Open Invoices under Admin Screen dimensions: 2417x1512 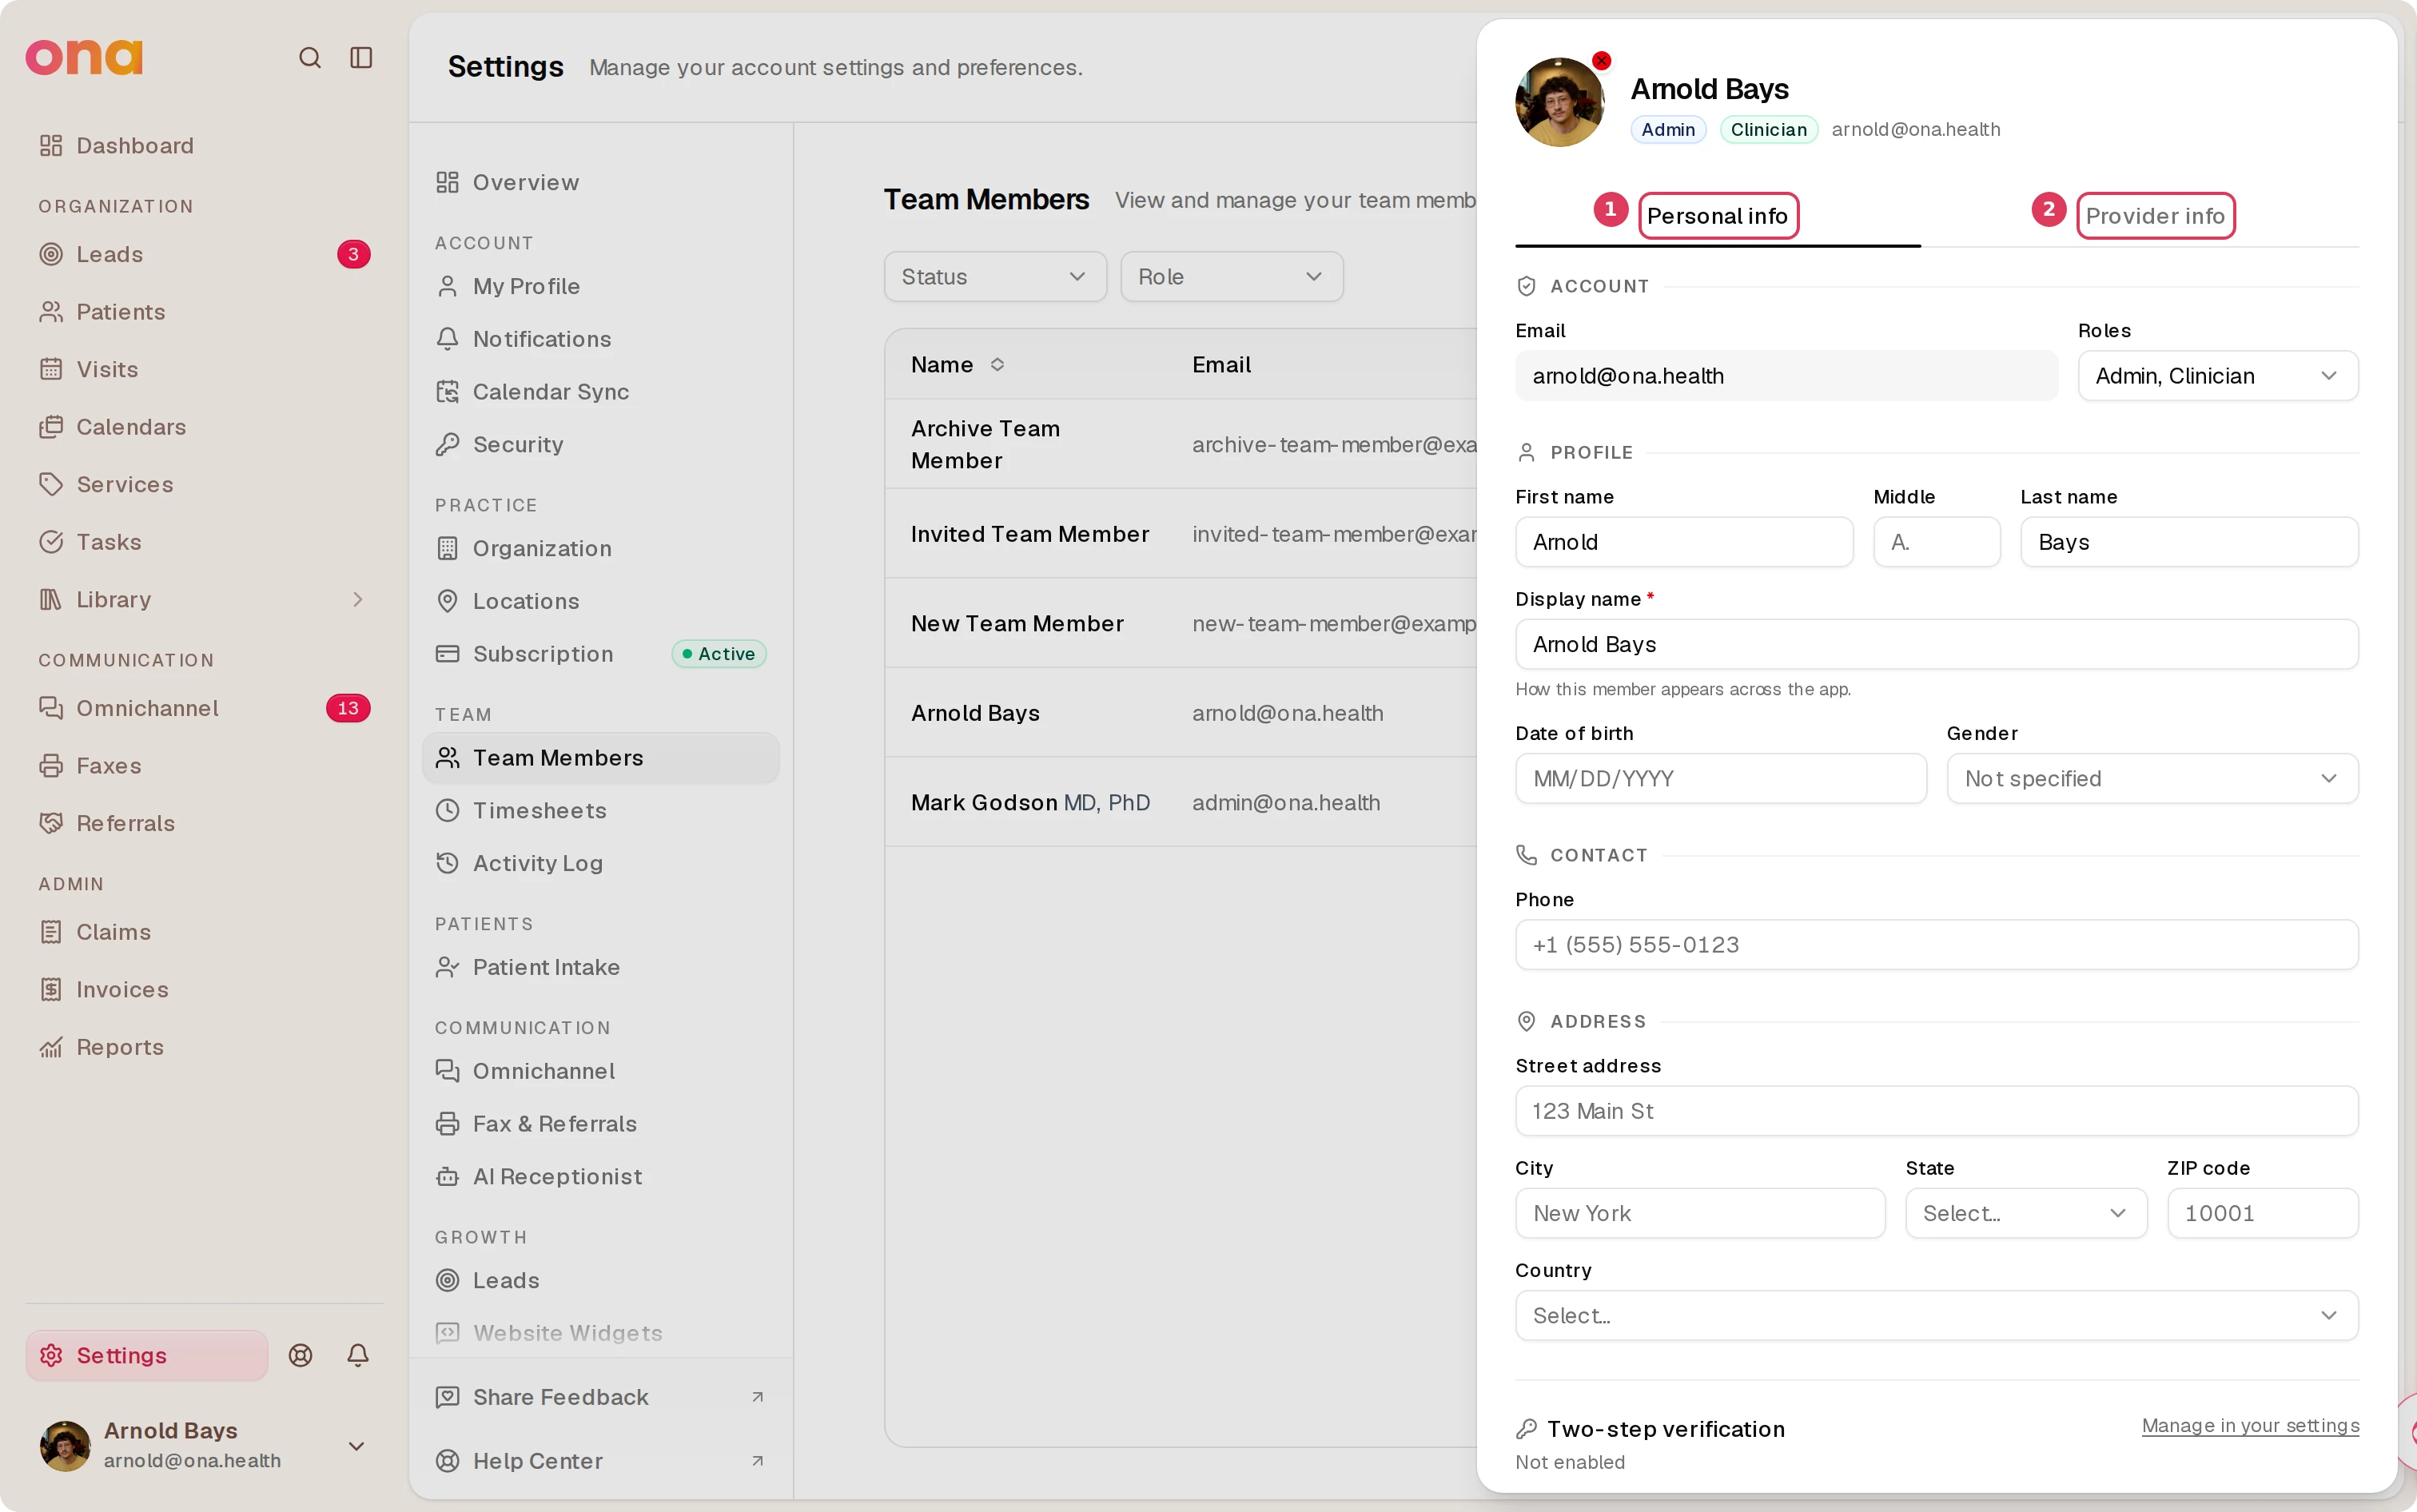[204, 989]
